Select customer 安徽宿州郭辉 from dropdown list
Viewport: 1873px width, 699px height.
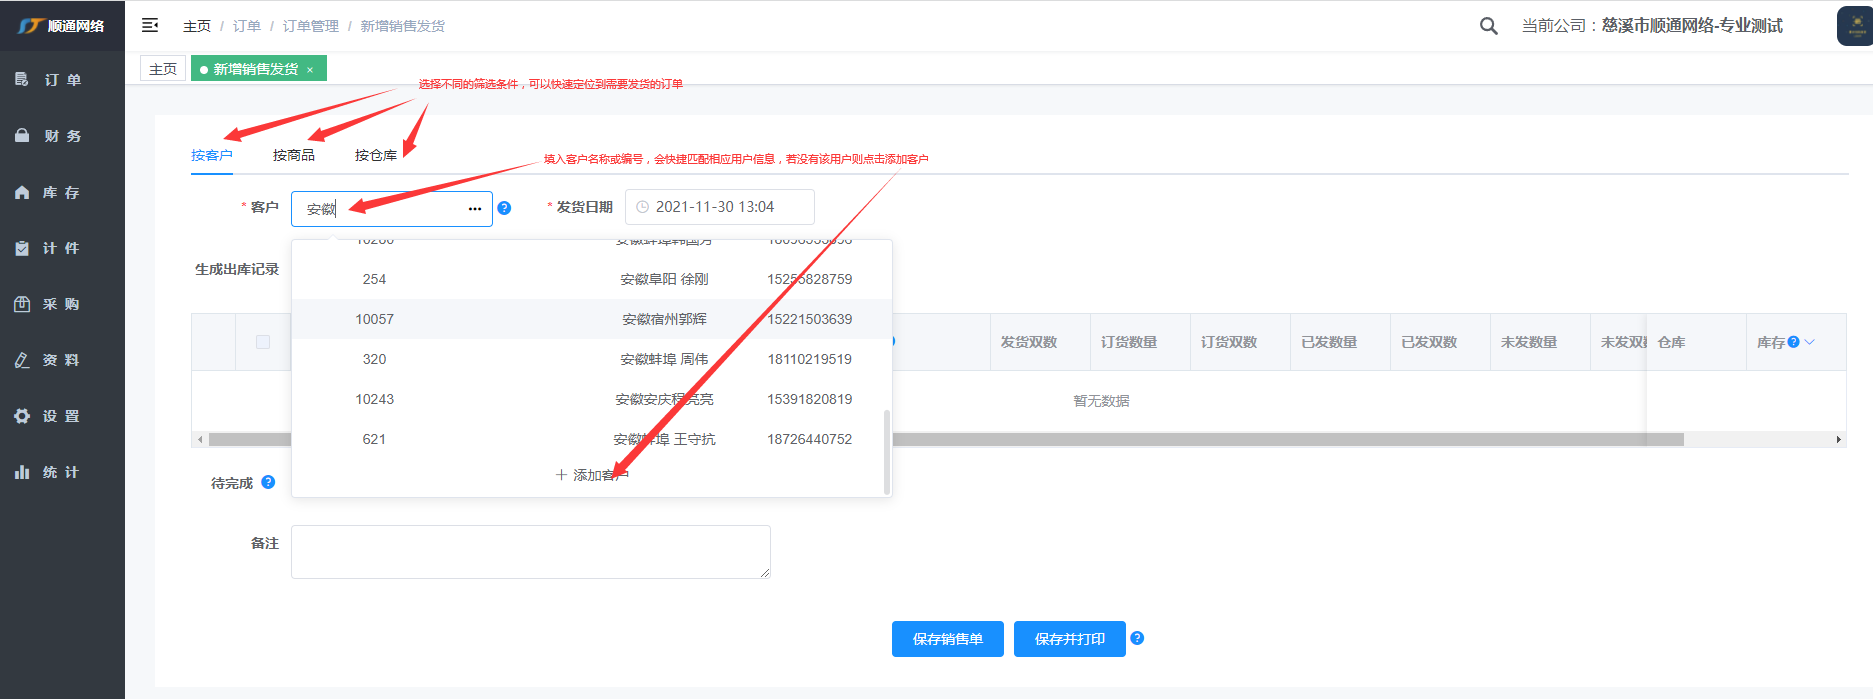pos(664,319)
